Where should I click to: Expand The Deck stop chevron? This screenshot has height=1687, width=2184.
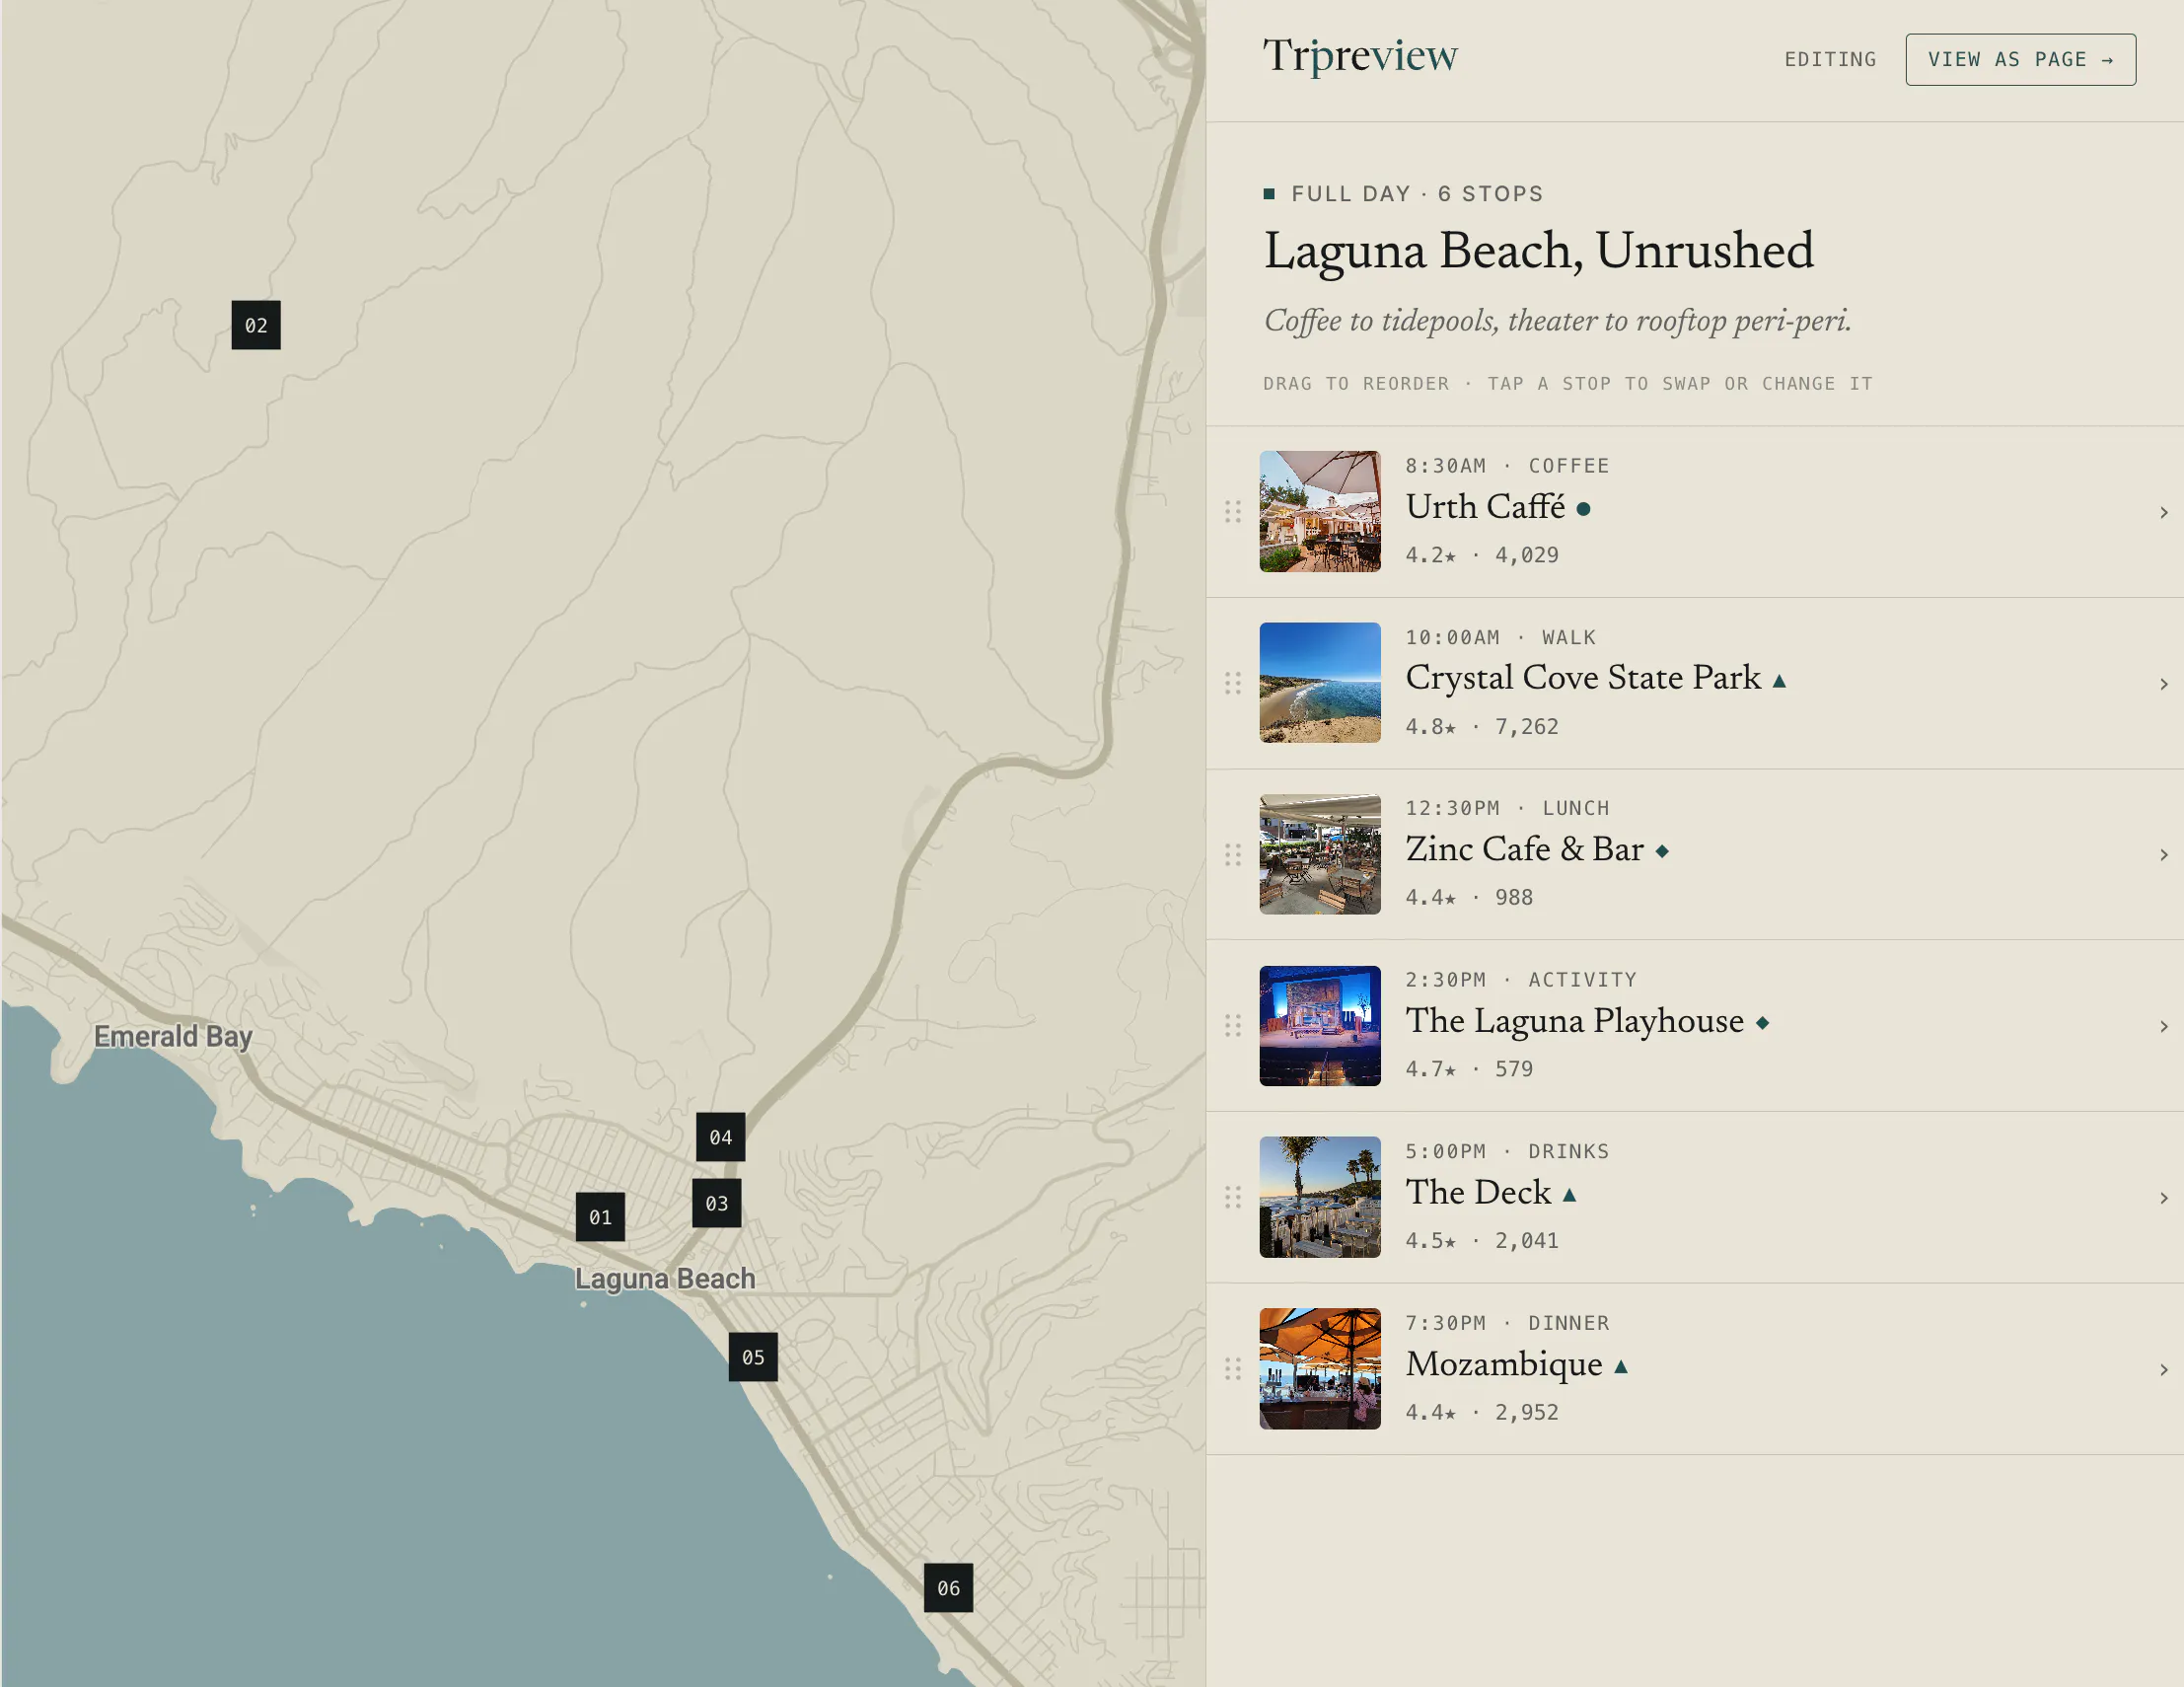(x=2163, y=1198)
